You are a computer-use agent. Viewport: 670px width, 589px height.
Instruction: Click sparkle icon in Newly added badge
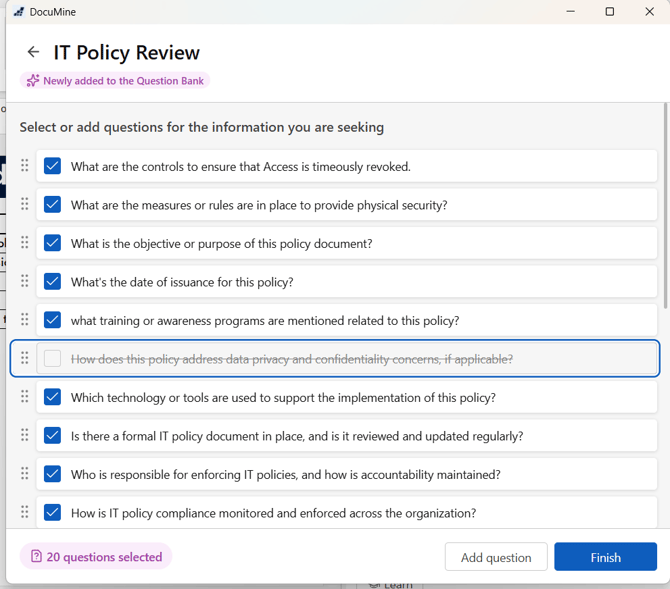(32, 81)
